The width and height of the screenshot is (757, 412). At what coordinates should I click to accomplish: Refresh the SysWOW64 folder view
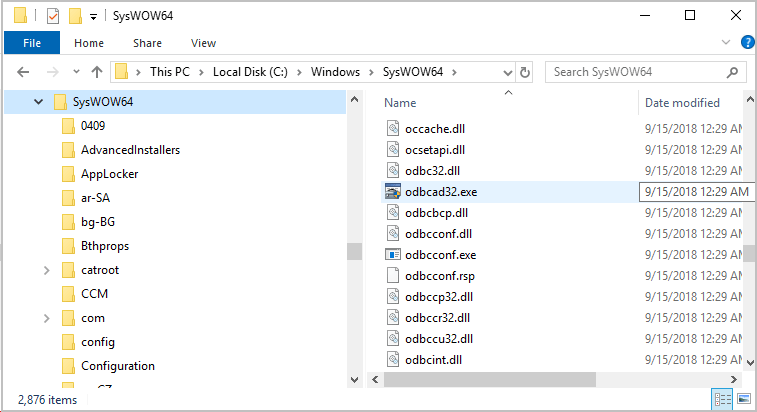(x=524, y=72)
